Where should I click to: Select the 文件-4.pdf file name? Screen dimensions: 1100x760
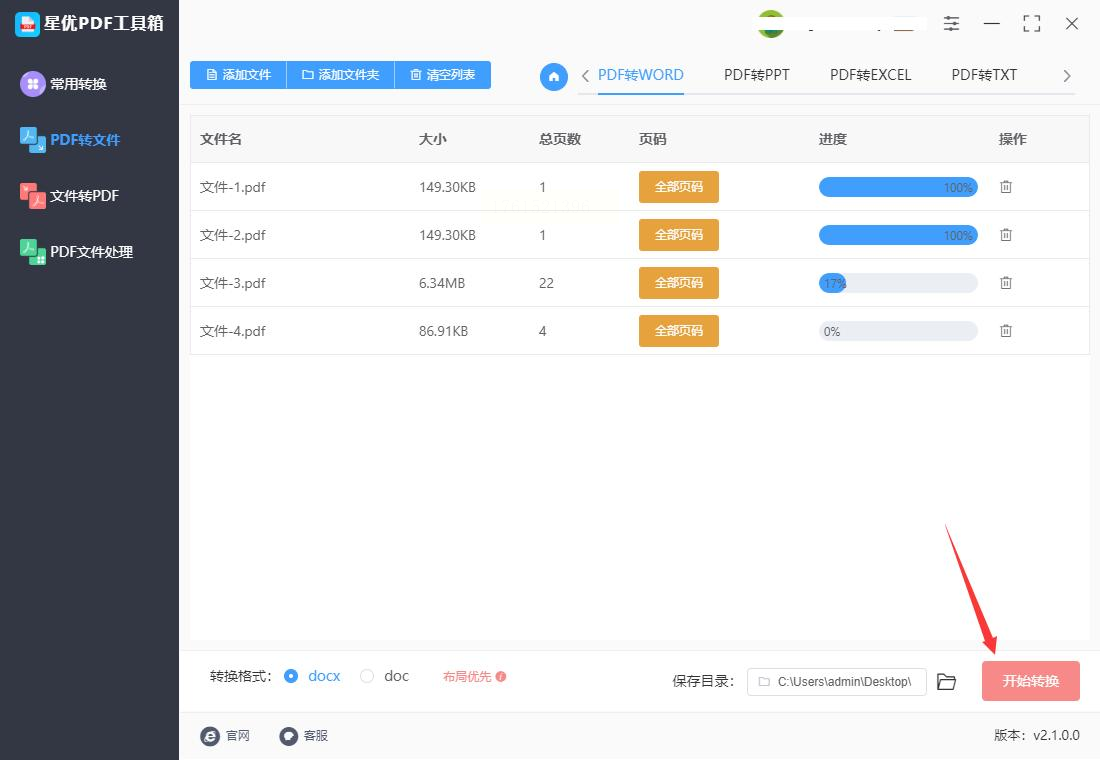233,331
